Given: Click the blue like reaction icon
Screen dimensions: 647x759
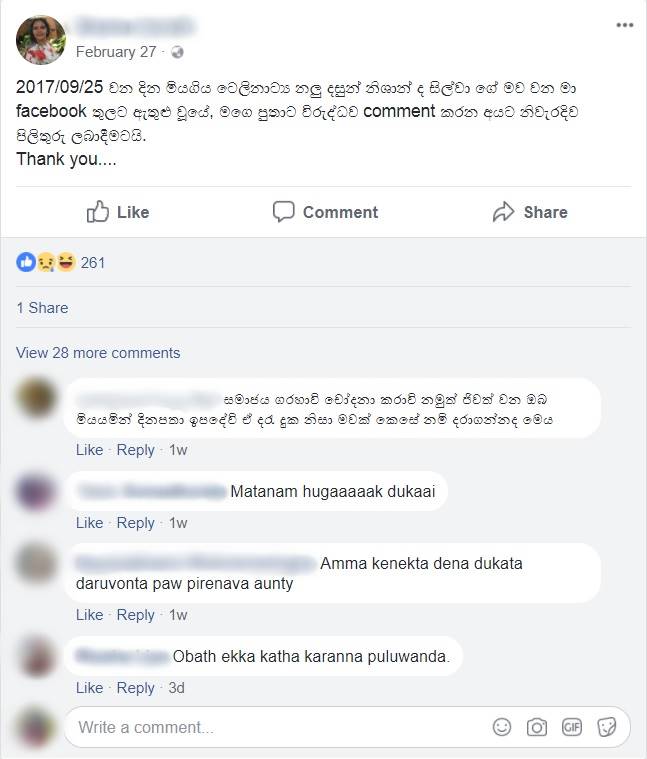Looking at the screenshot, I should click(26, 262).
